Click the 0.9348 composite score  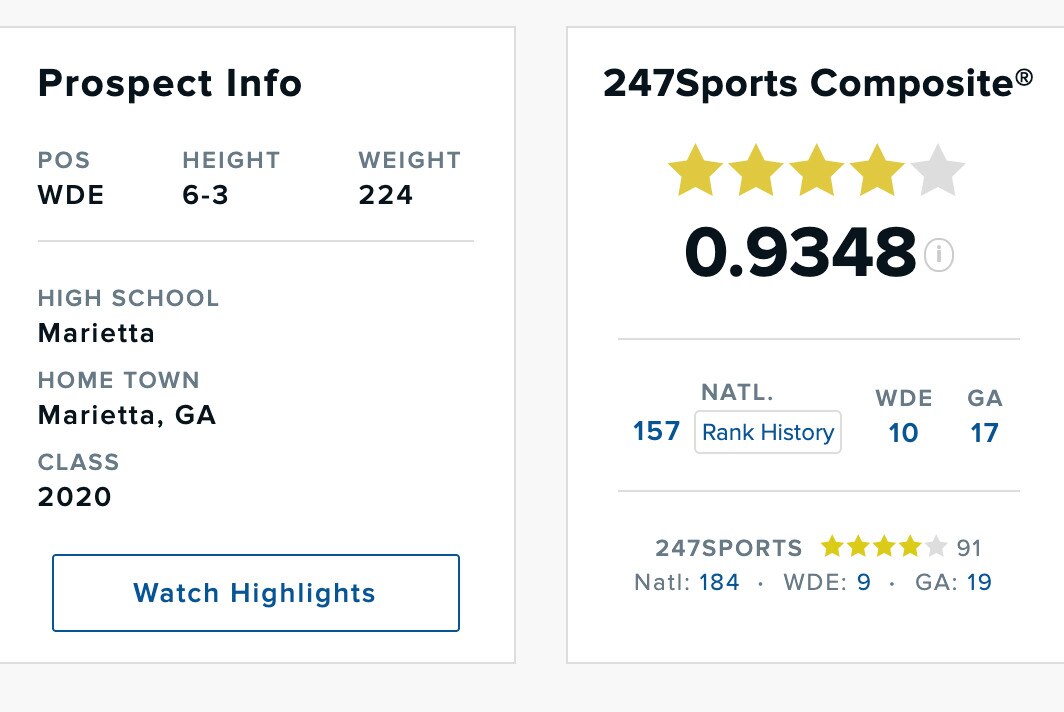[800, 253]
